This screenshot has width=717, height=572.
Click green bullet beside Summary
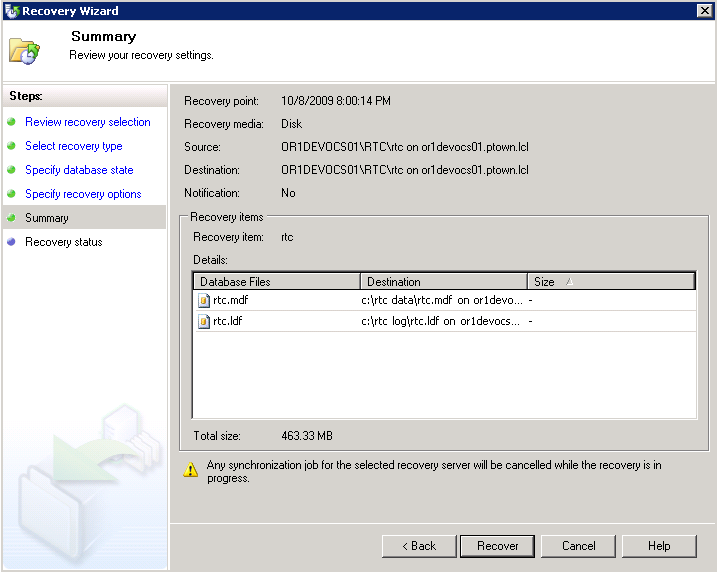(x=11, y=217)
